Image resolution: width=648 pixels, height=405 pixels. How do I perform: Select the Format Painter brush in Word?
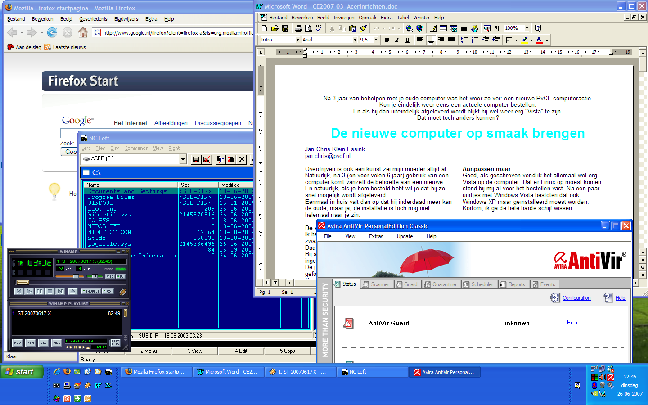(x=363, y=28)
